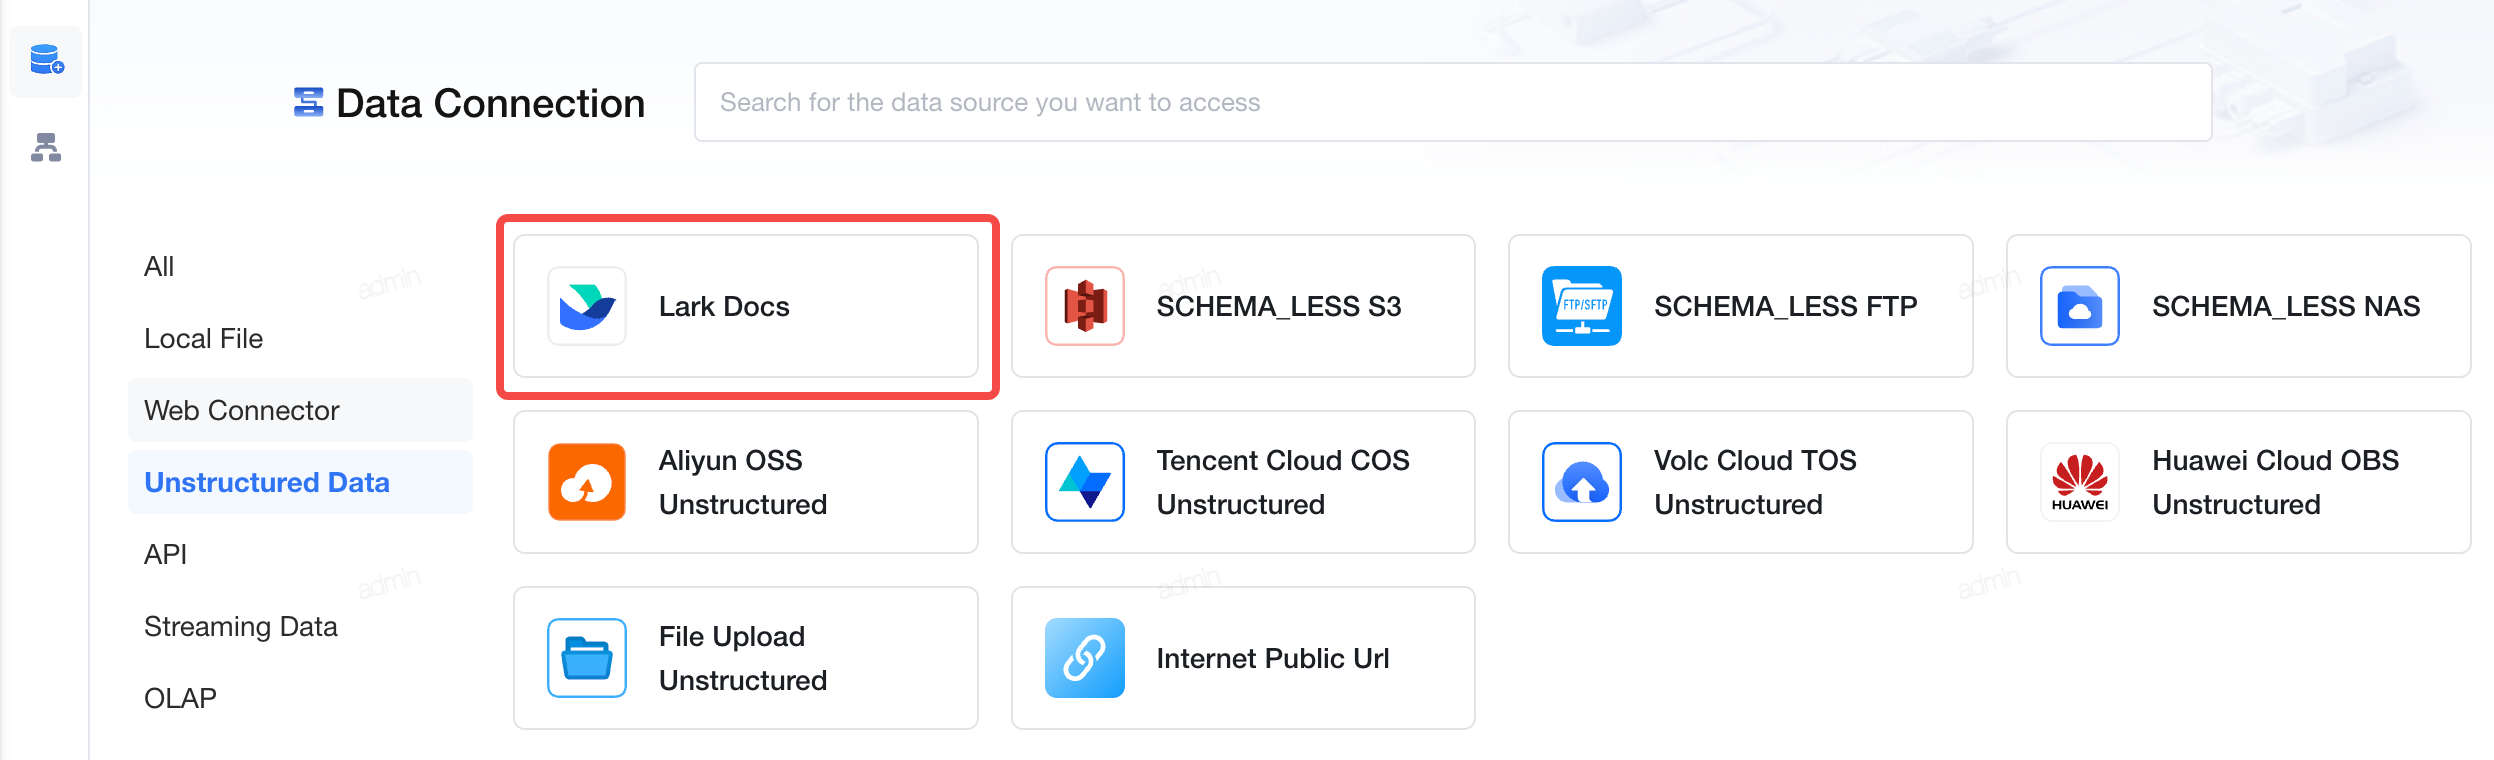
Task: Select the Lark Docs bird icon
Action: tap(587, 306)
